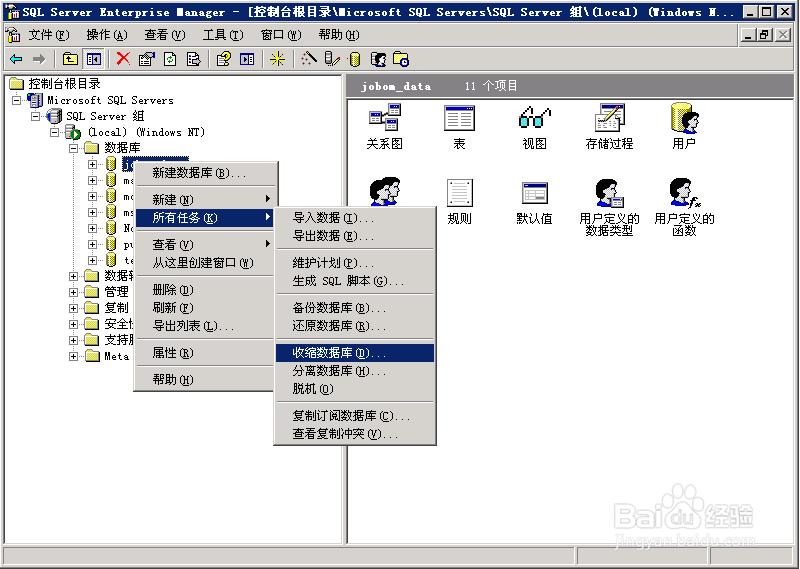Open the 帮助(H) menu in menu bar
The height and width of the screenshot is (569, 800).
pyautogui.click(x=339, y=35)
